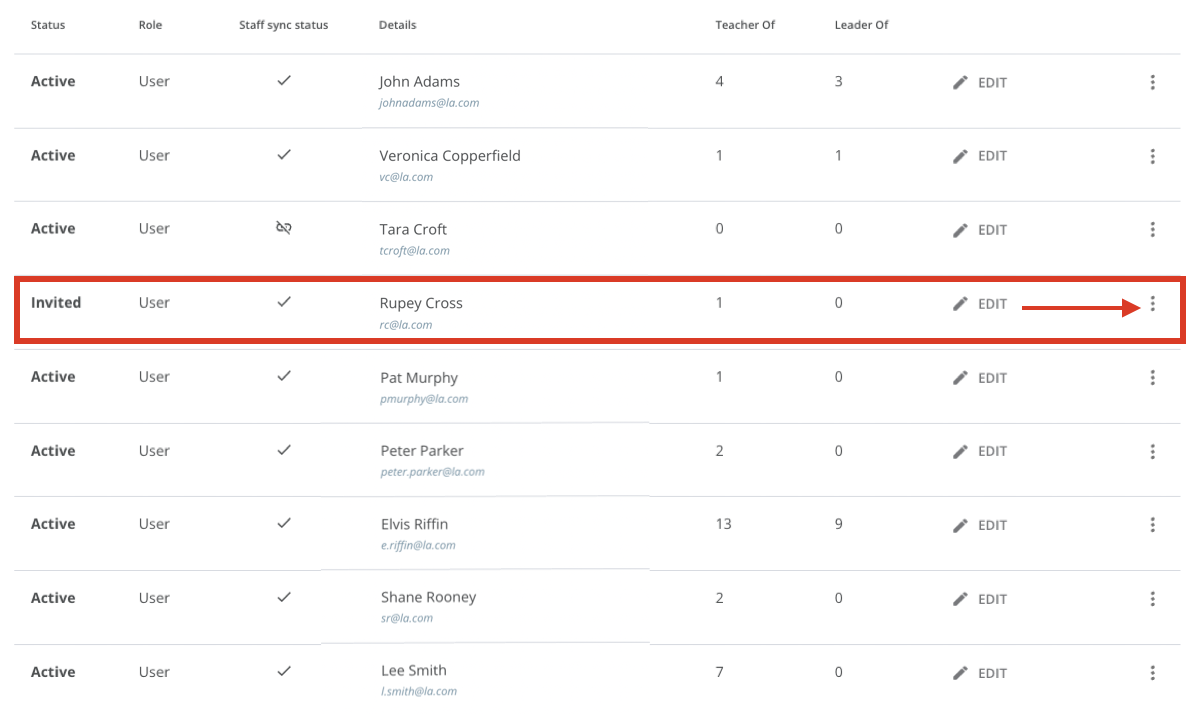Show more actions for Lee Smith
1200x714 pixels.
1153,672
